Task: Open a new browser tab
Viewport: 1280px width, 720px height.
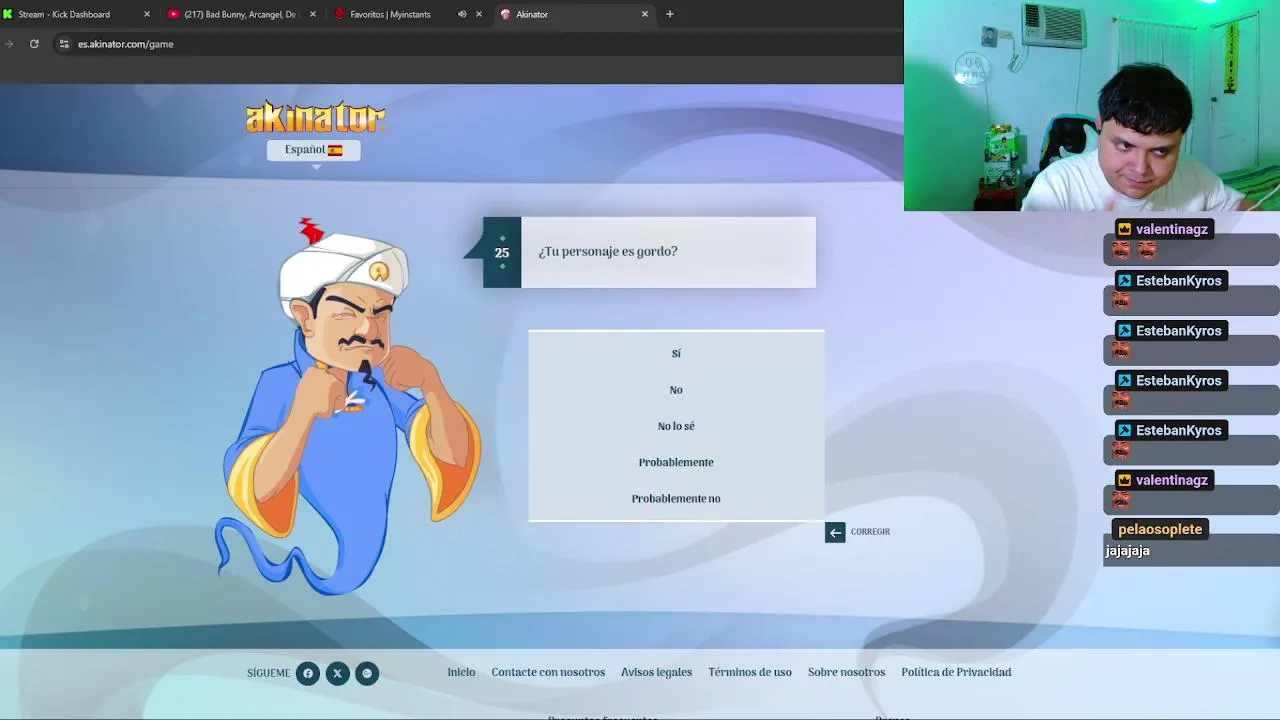Action: point(670,14)
